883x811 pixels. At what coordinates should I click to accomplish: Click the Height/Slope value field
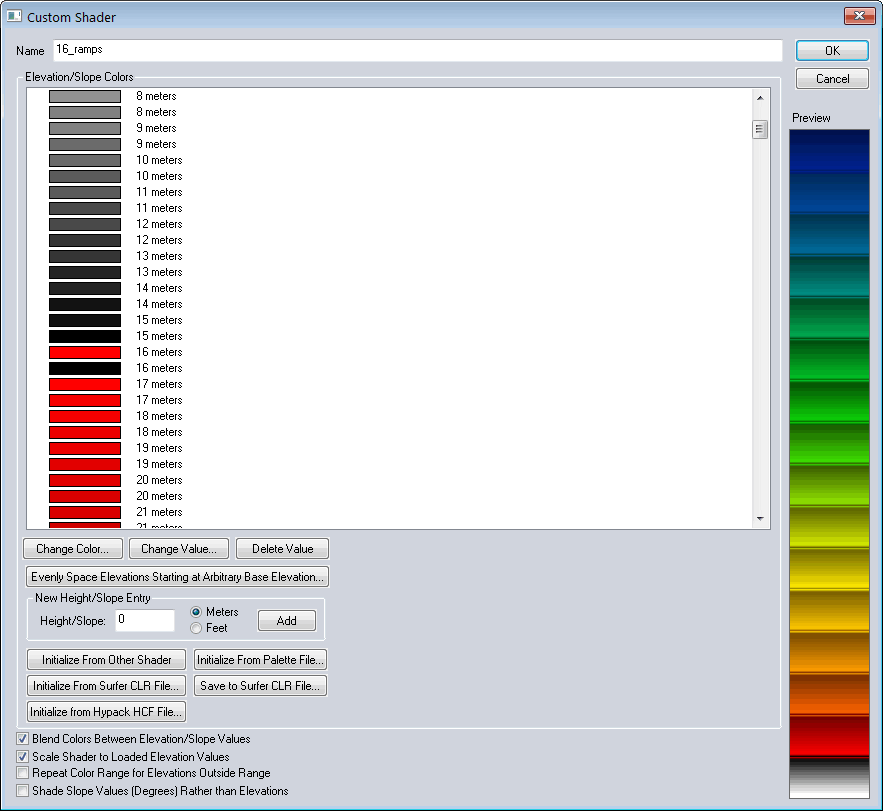(144, 620)
